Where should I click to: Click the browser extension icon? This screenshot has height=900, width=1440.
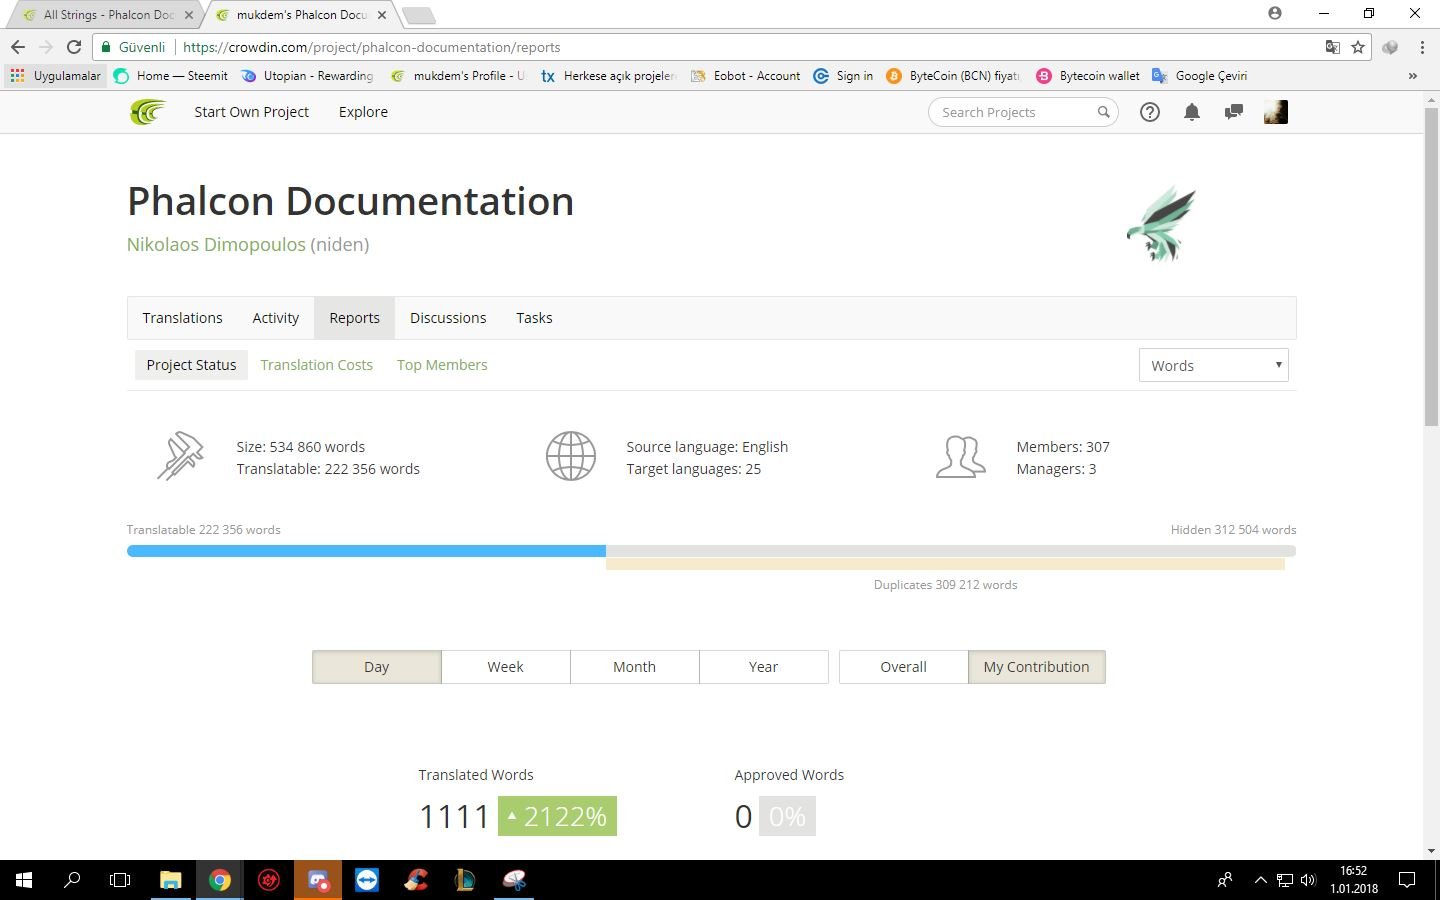[1390, 47]
